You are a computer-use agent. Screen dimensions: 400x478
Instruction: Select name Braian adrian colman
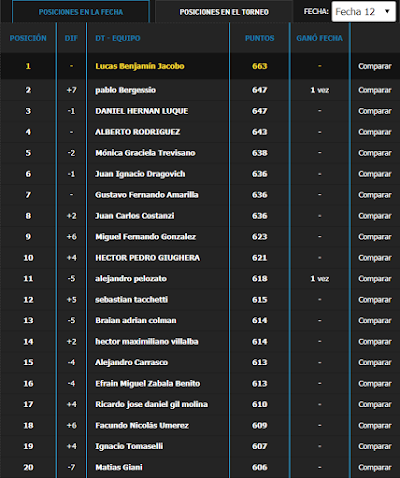click(136, 320)
